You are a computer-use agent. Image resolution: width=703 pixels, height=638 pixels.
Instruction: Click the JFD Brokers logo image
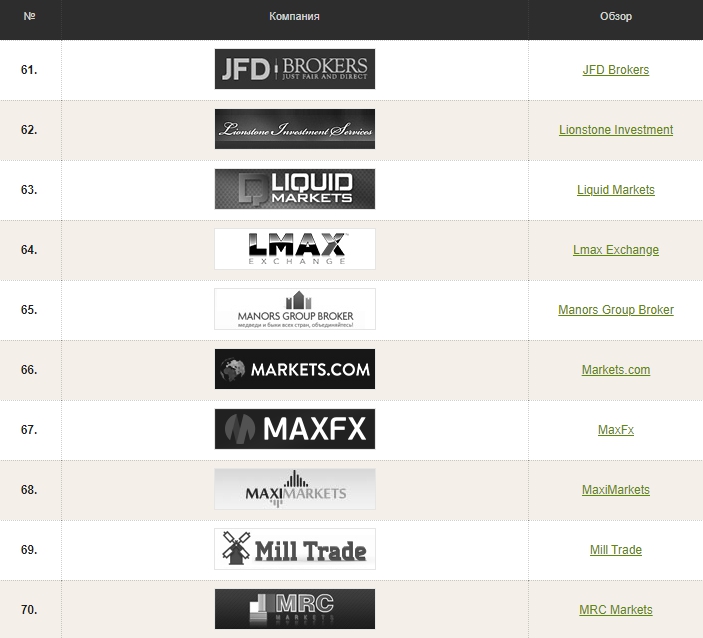tap(295, 69)
